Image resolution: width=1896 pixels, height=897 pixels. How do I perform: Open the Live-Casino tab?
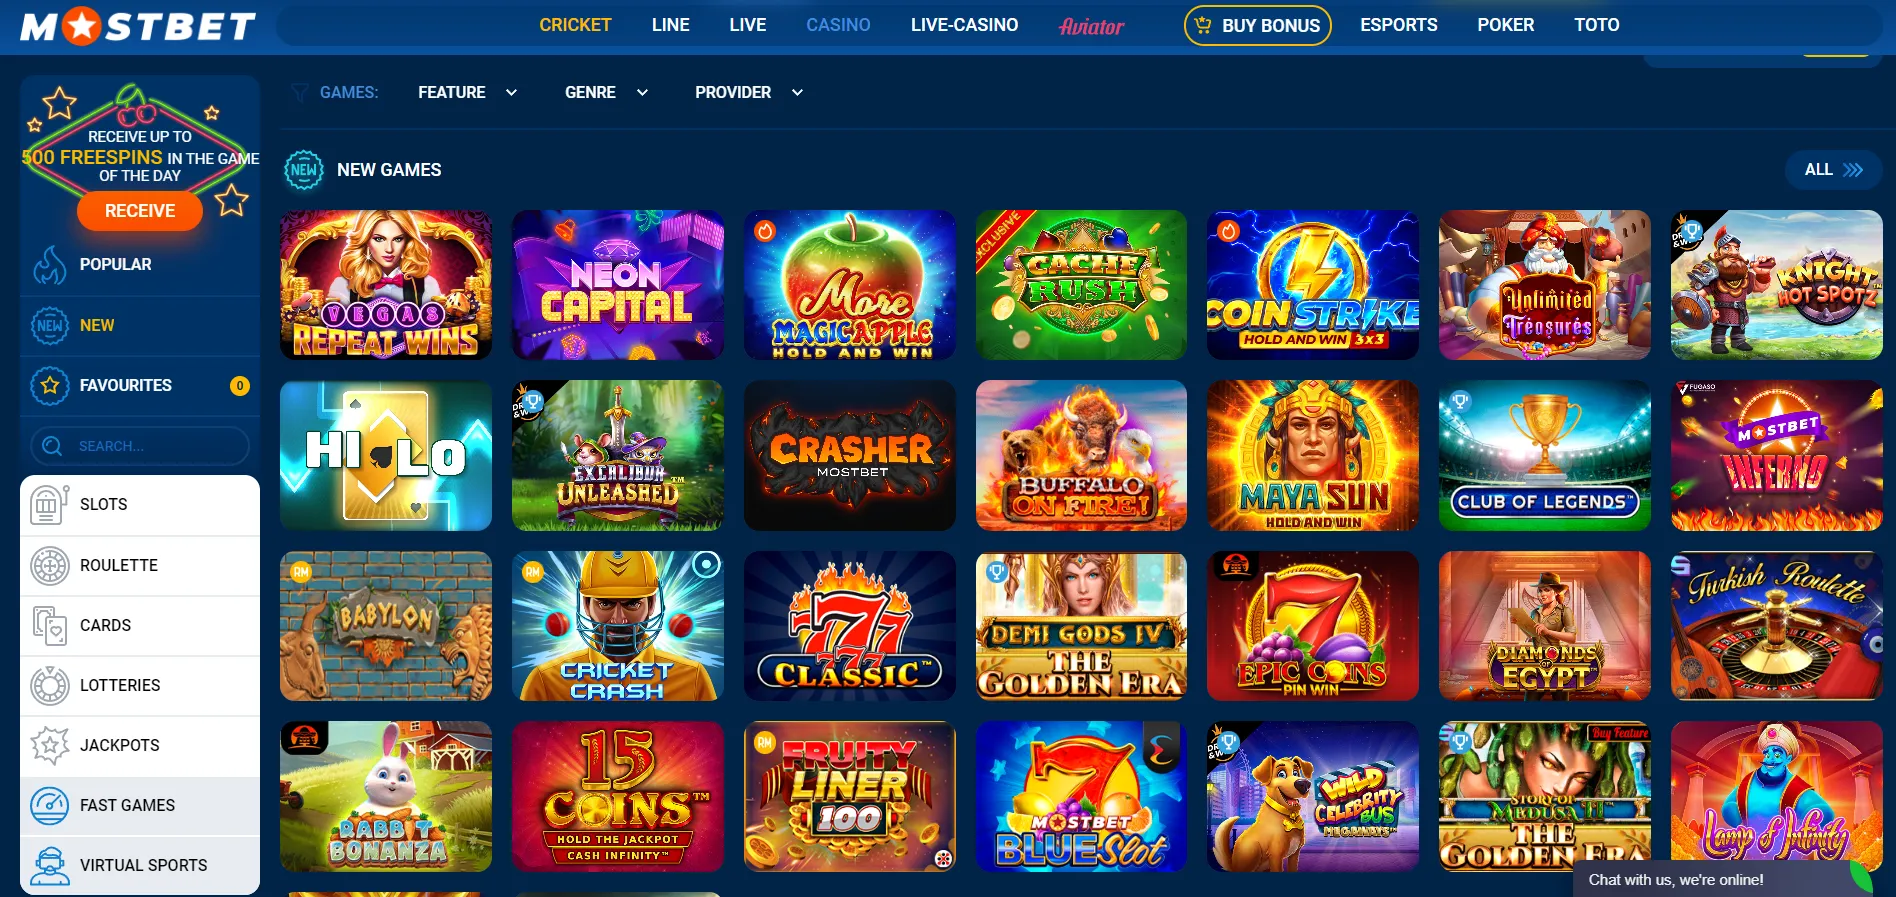pos(964,25)
